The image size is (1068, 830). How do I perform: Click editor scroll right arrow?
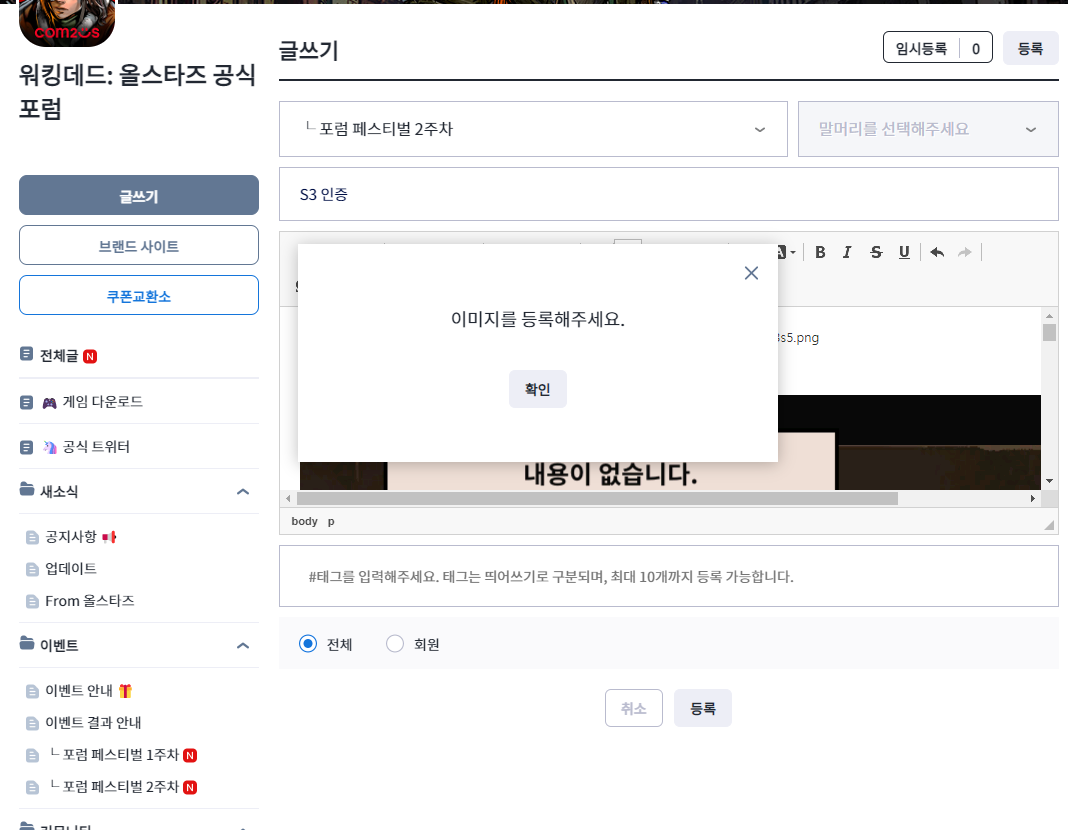[1033, 498]
